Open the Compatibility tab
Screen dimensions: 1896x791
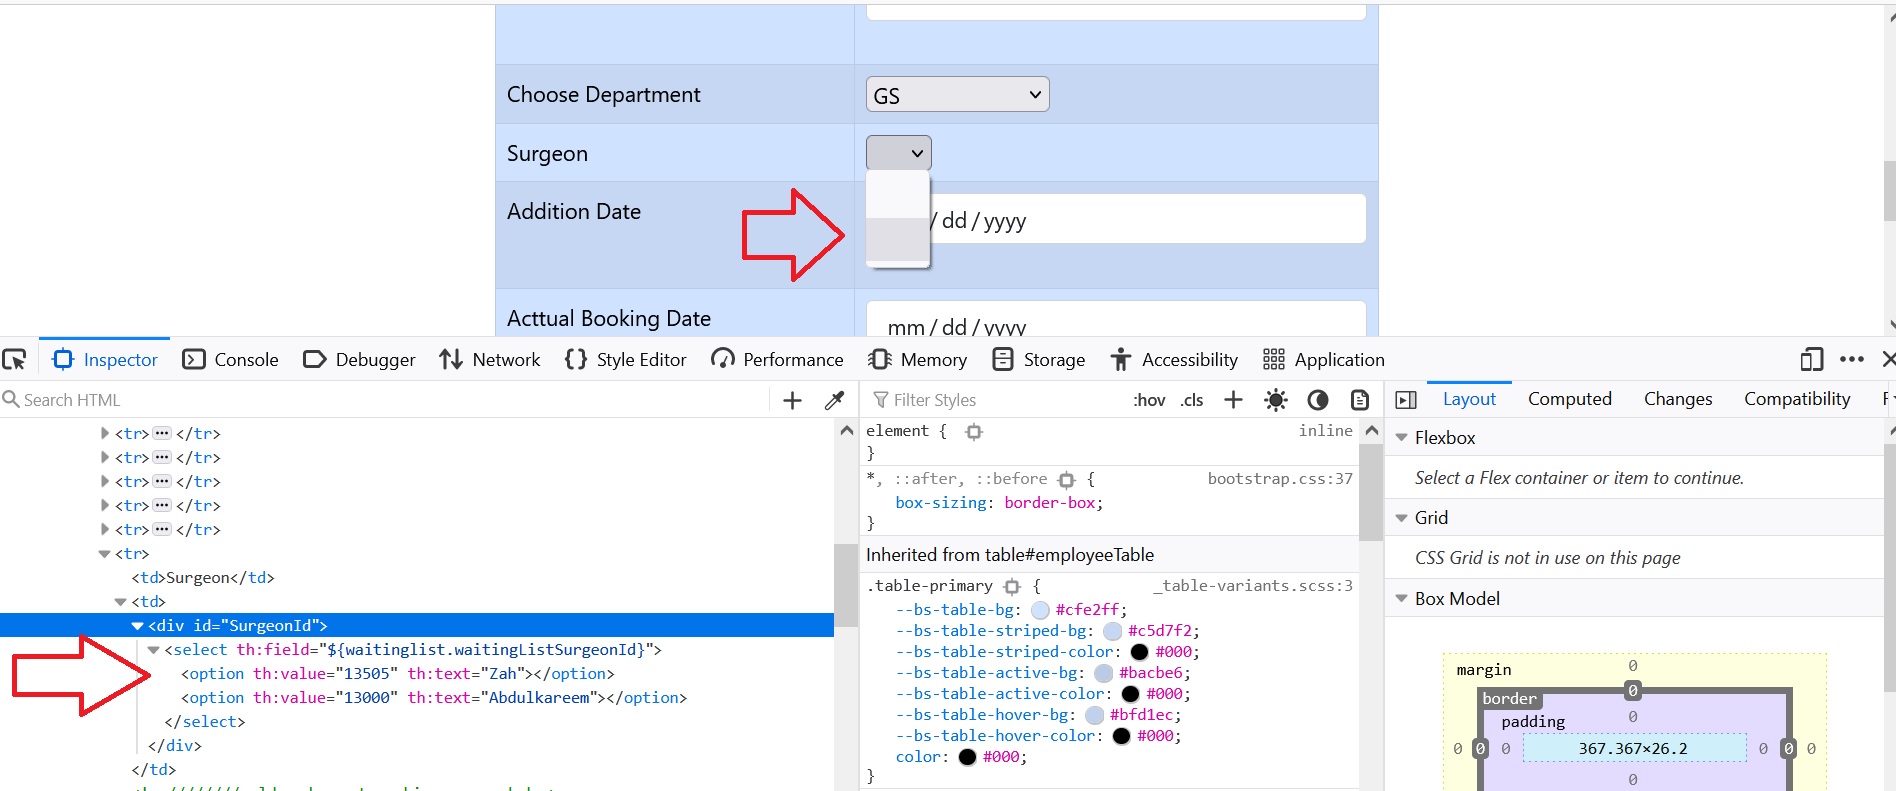[x=1797, y=399]
